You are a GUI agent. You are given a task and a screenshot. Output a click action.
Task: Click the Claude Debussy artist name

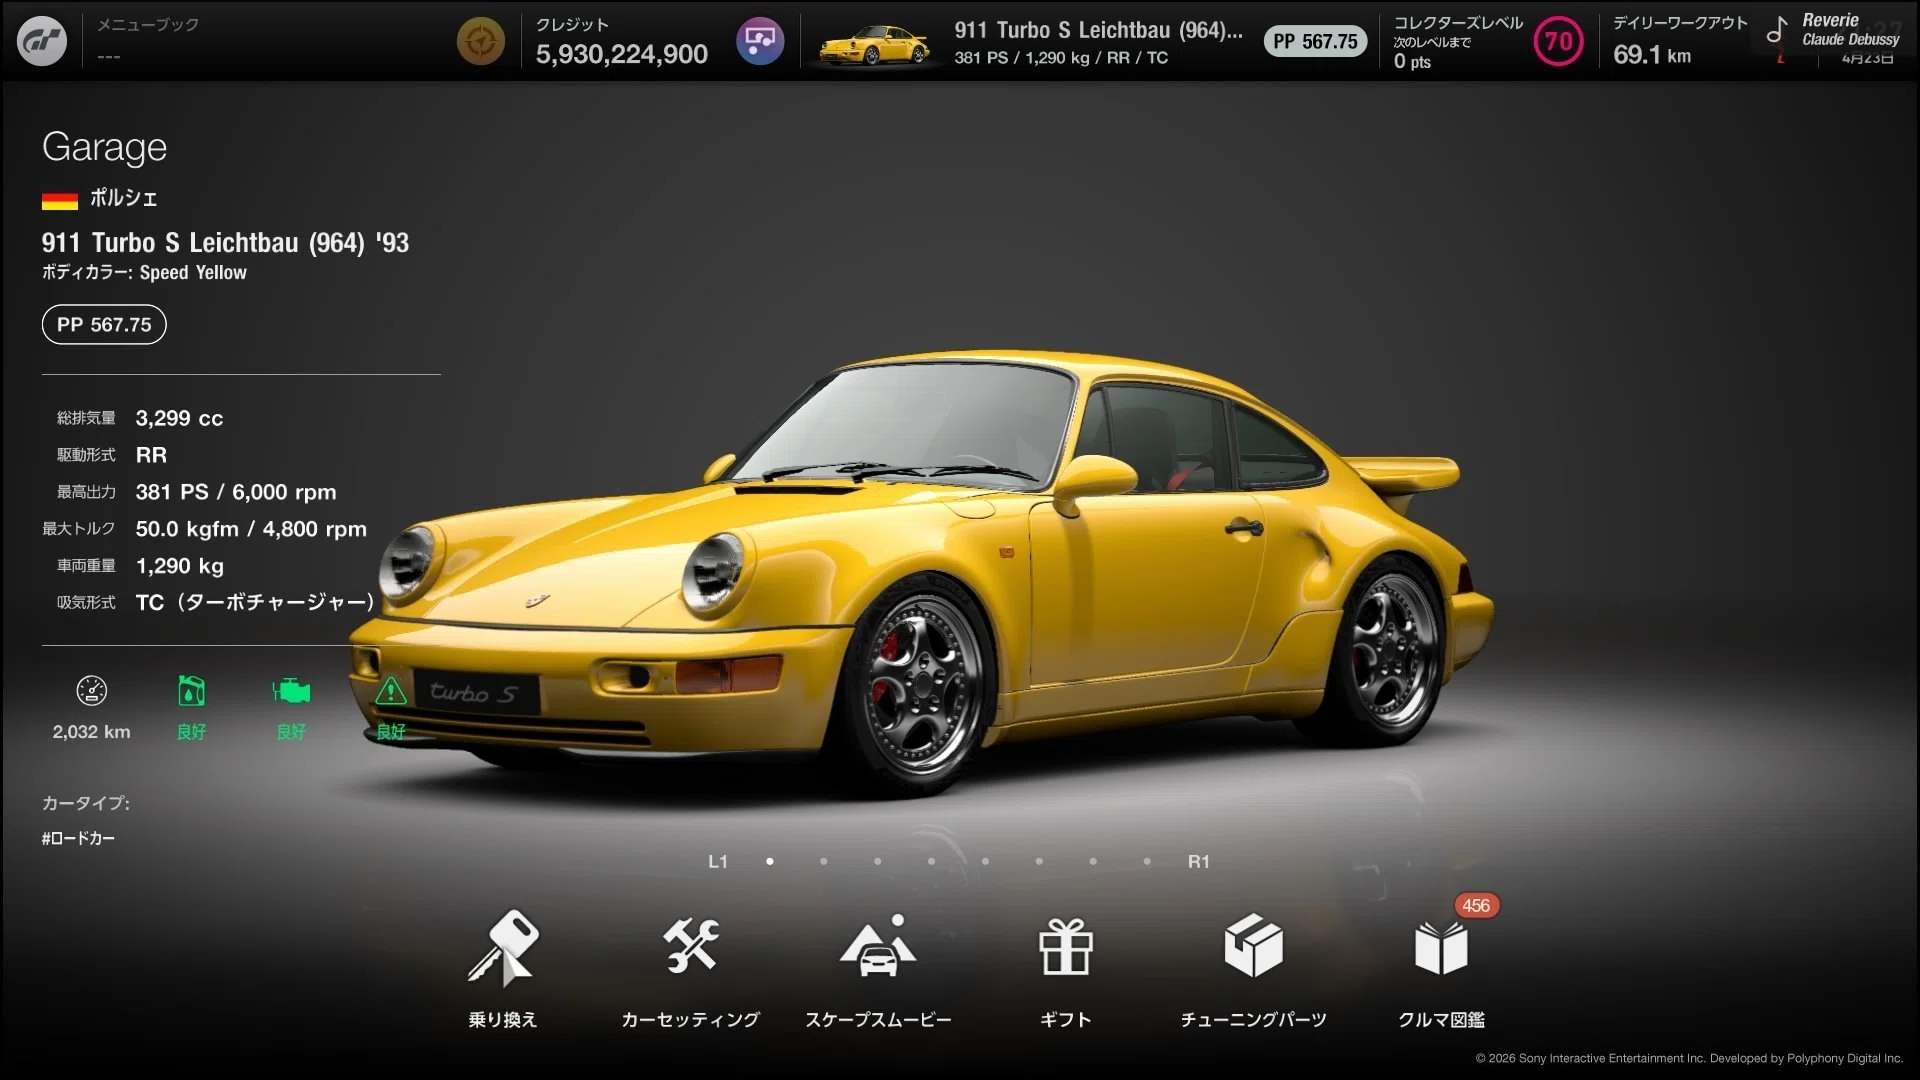click(1850, 39)
